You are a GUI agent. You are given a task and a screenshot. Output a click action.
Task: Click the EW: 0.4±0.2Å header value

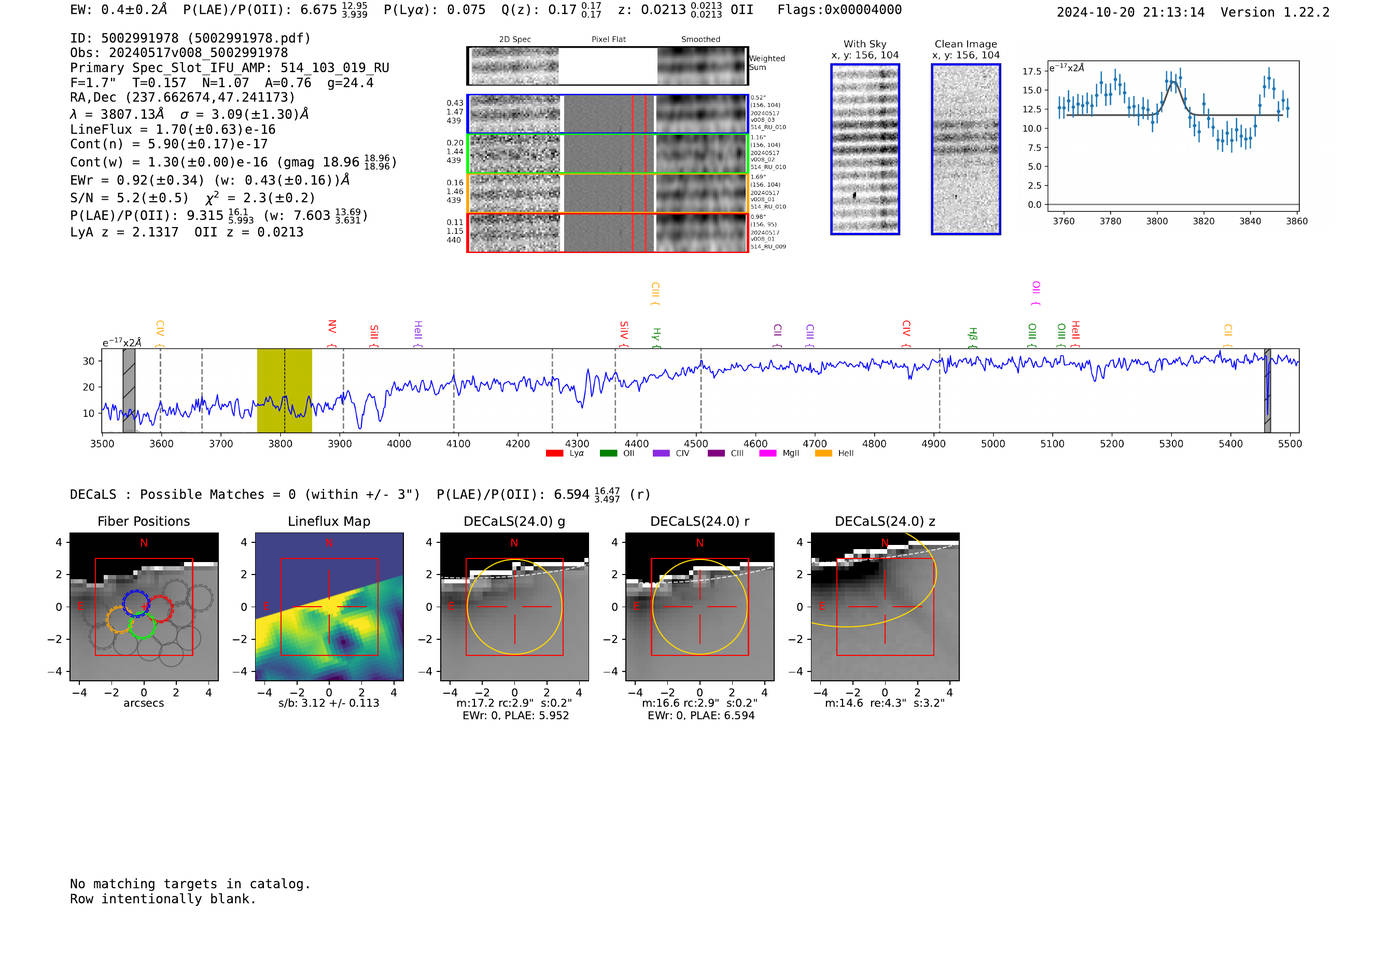119,10
